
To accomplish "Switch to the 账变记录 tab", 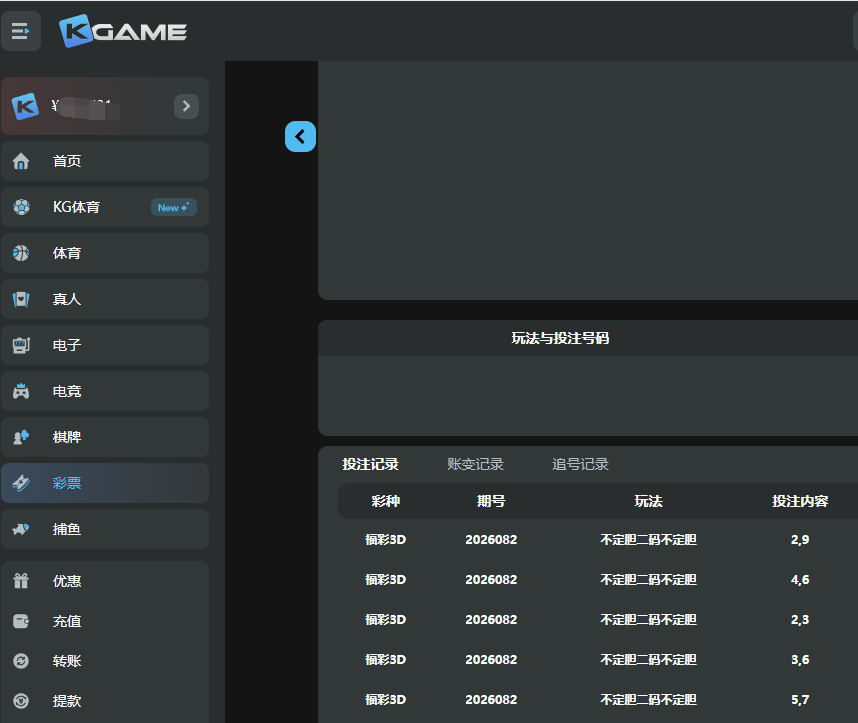I will [x=475, y=464].
